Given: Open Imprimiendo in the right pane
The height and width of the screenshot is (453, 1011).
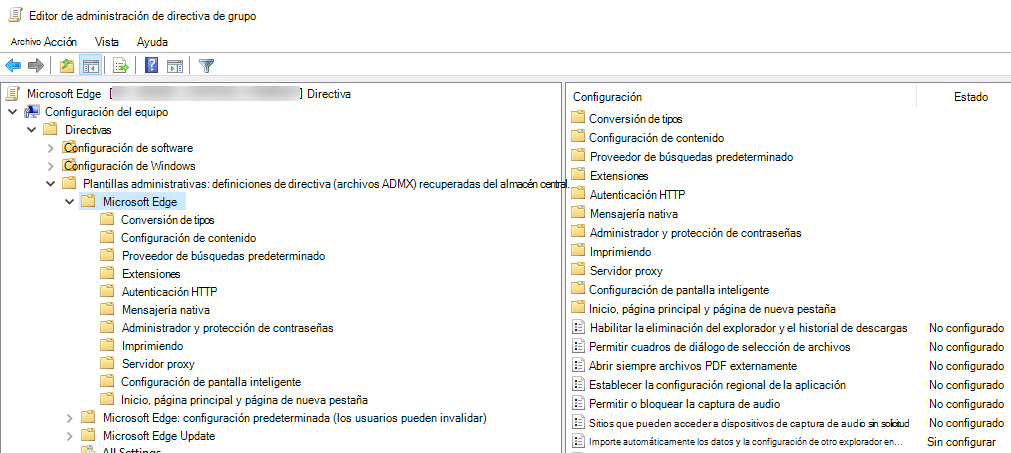Looking at the screenshot, I should [x=620, y=252].
